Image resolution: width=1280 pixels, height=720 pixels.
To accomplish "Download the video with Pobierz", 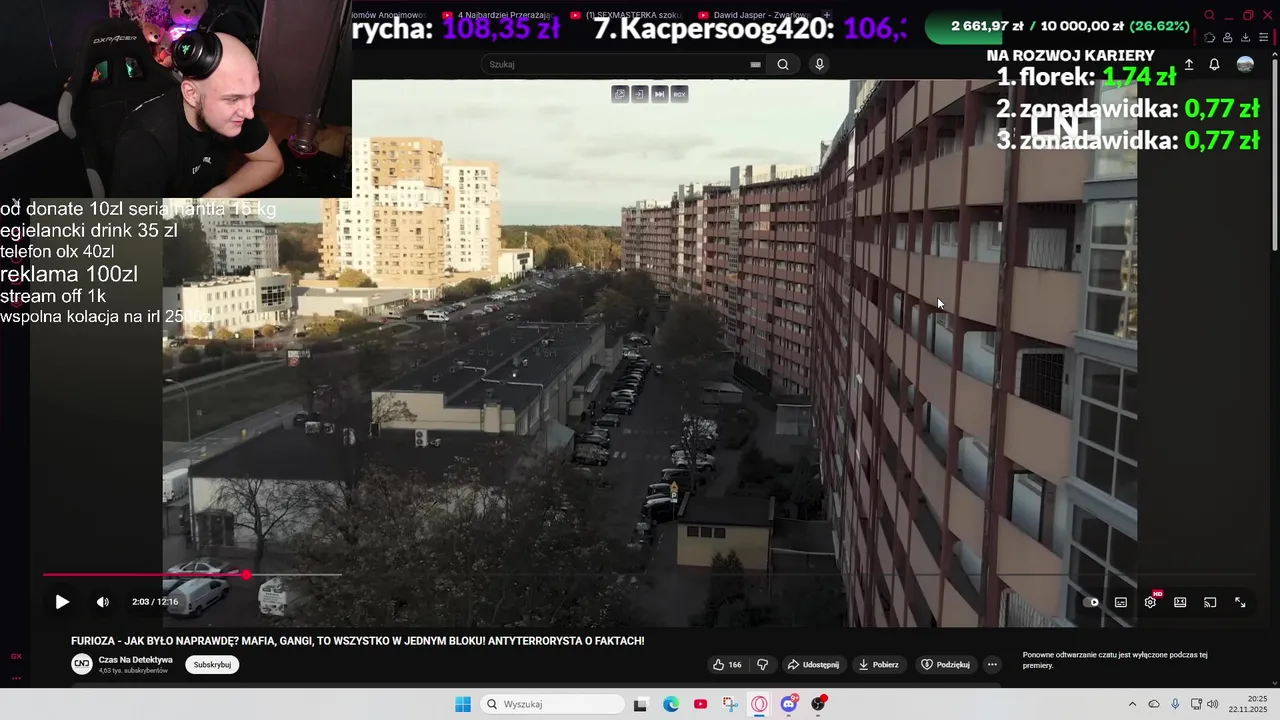I will pos(878,665).
